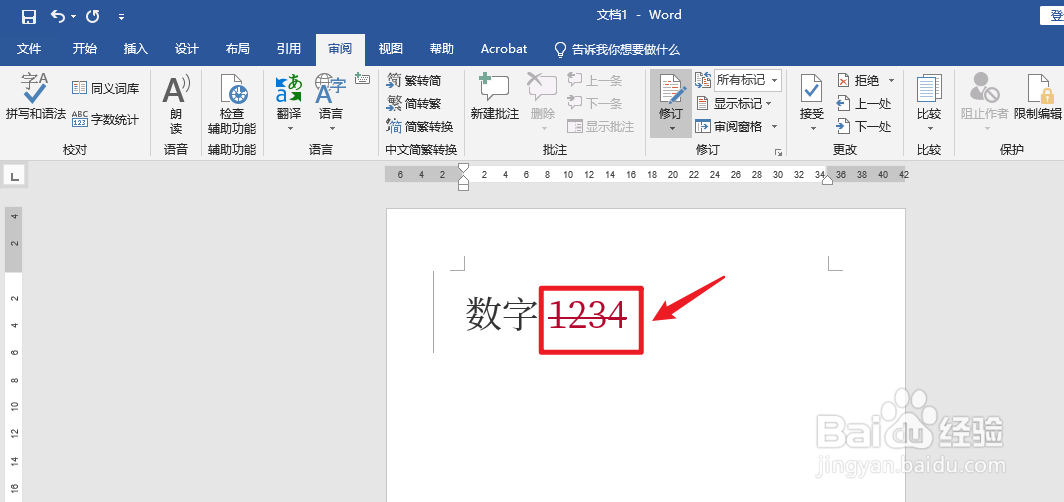Switch to the 设计 tab
This screenshot has width=1064, height=502.
[x=187, y=49]
